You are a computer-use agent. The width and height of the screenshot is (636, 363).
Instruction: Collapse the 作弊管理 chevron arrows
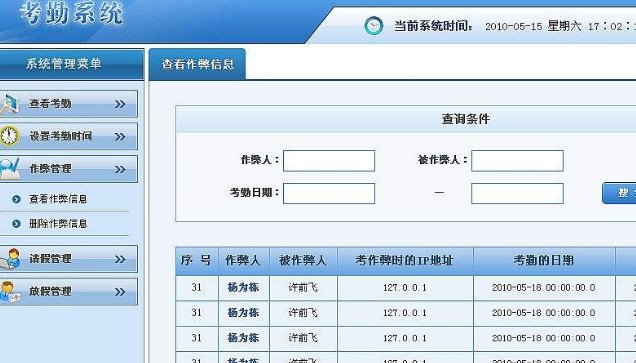[120, 169]
